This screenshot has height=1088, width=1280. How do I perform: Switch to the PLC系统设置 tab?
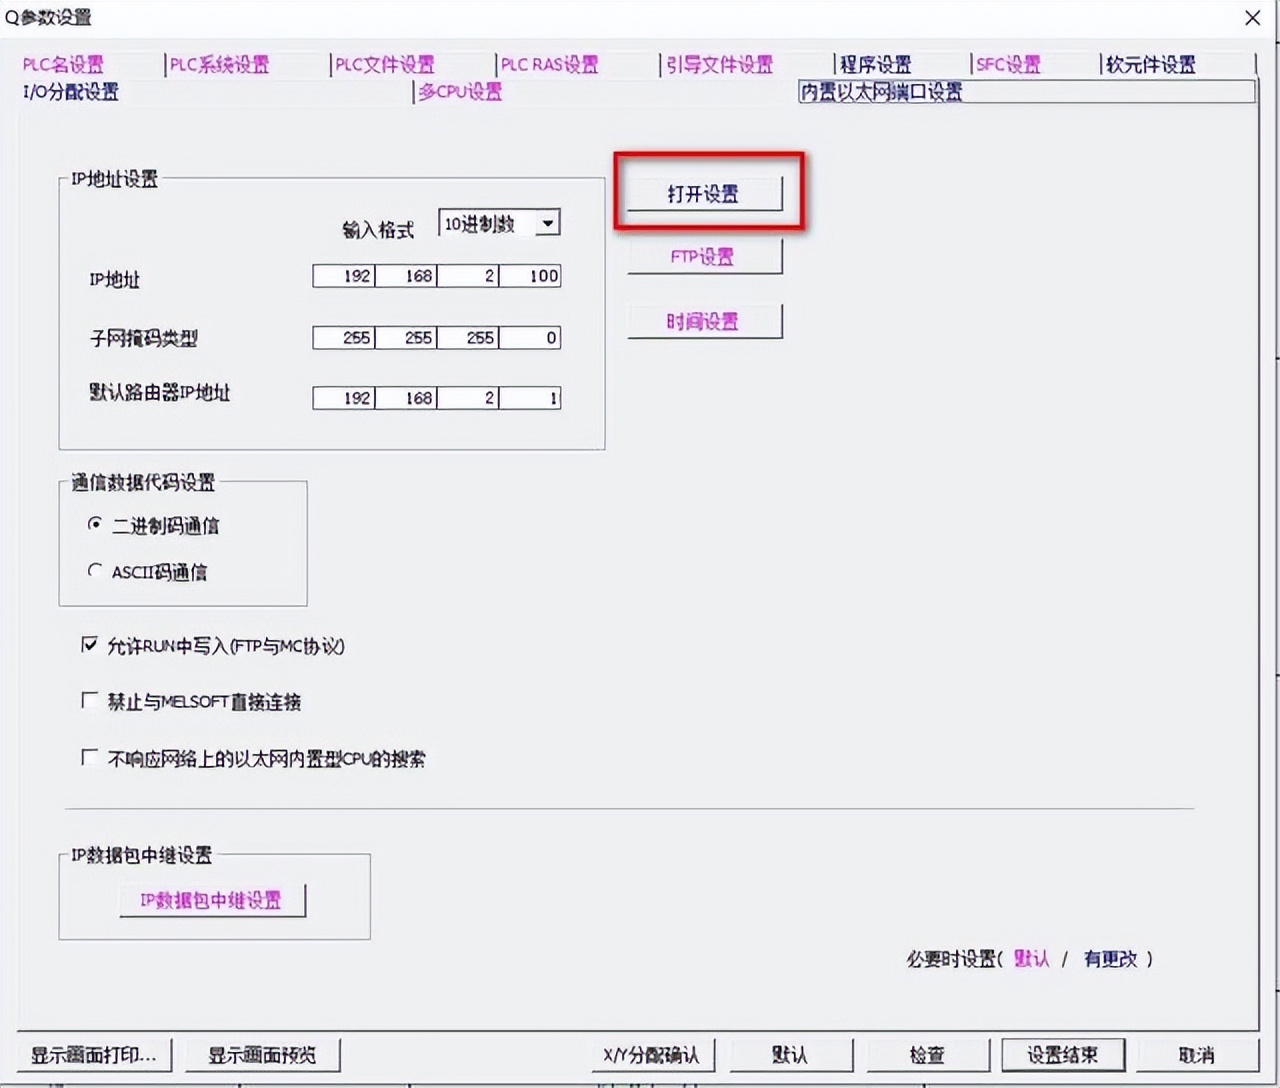coord(219,64)
